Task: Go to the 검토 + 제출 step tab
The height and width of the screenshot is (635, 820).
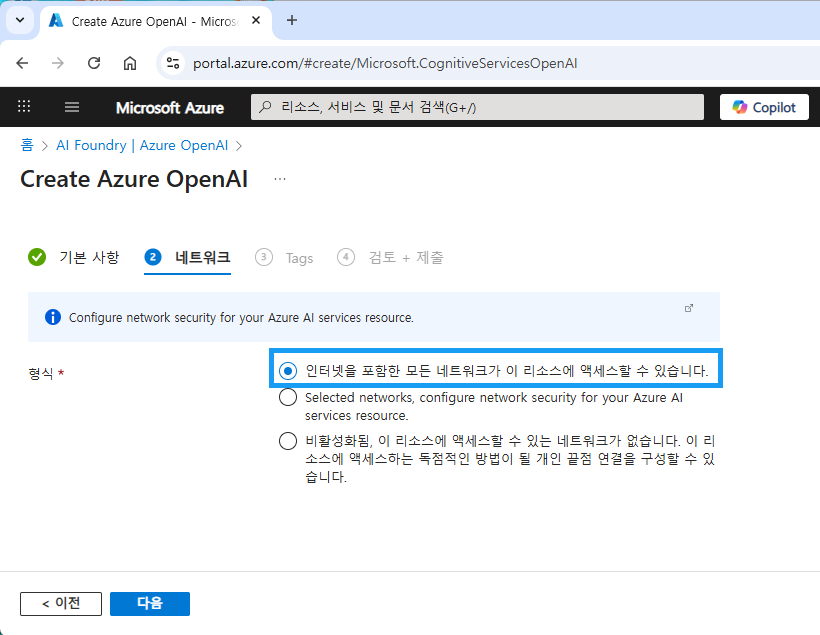Action: coord(390,257)
